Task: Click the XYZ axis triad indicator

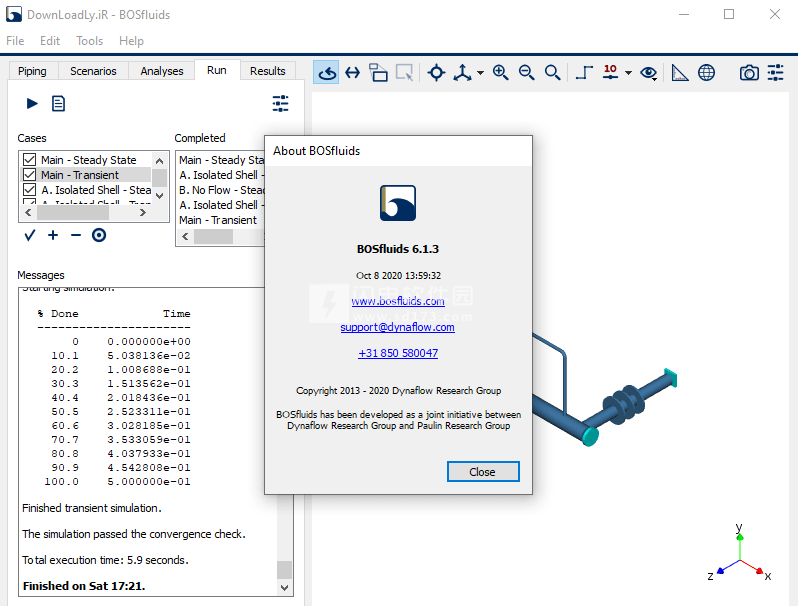Action: click(739, 553)
